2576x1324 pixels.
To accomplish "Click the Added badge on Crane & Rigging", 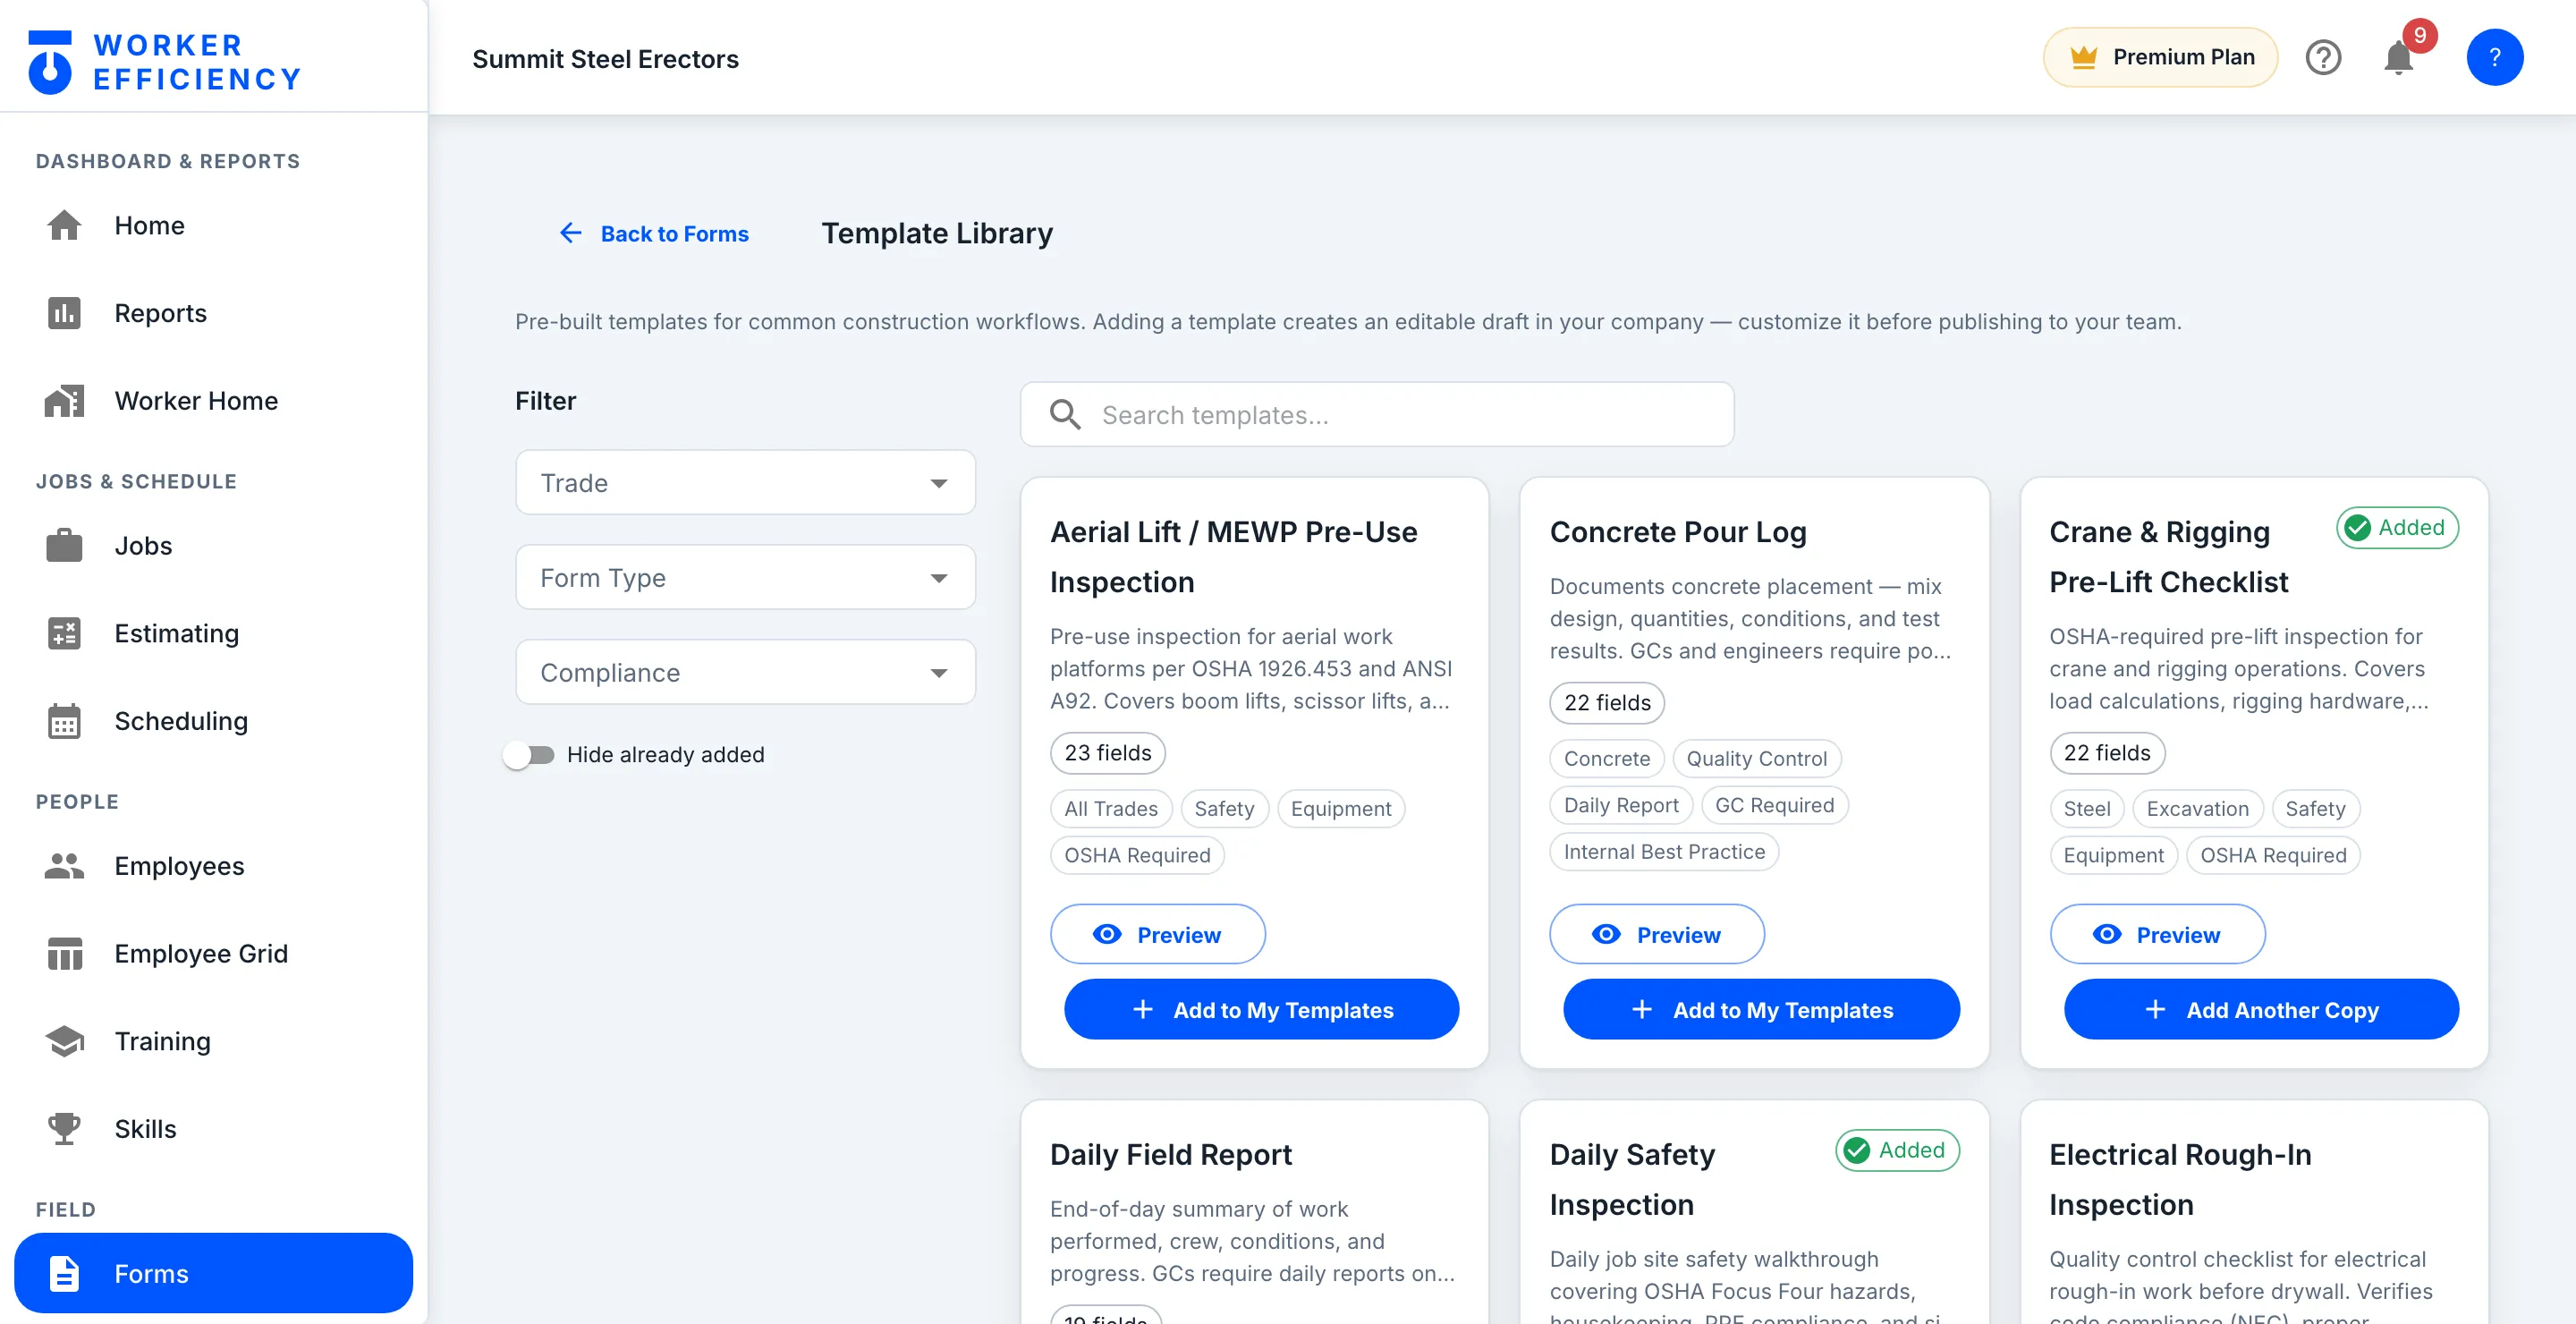I will click(x=2397, y=528).
